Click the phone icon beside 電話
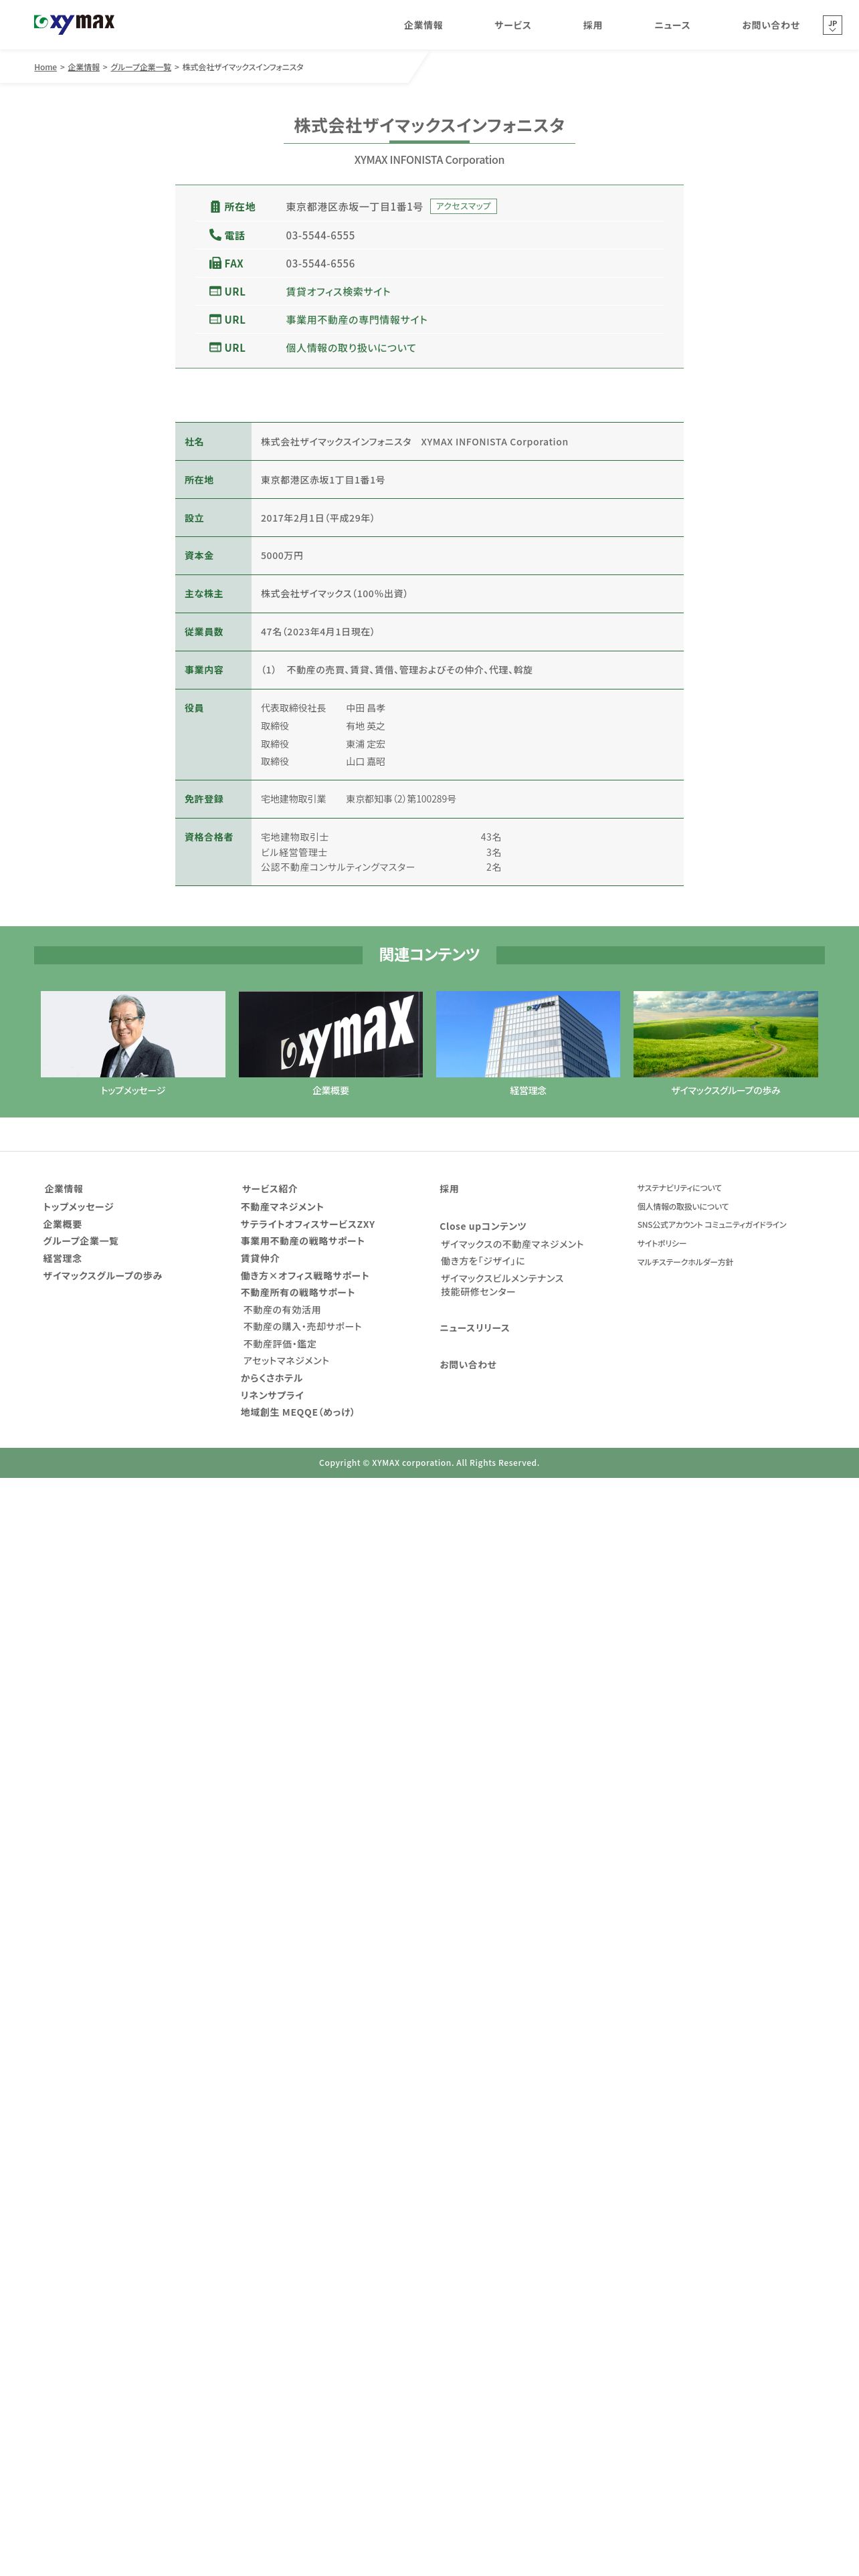Viewport: 859px width, 2576px height. 215,235
